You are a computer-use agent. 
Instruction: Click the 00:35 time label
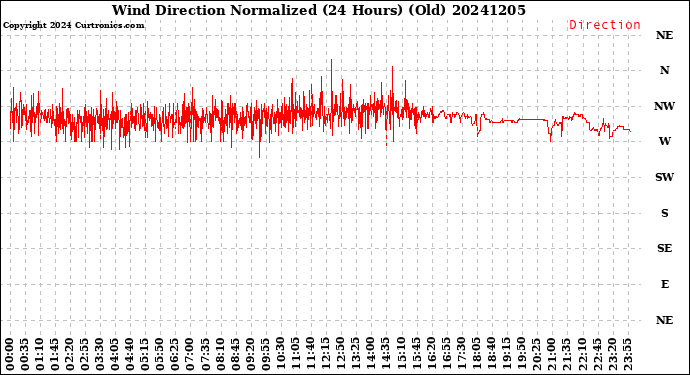click(25, 354)
